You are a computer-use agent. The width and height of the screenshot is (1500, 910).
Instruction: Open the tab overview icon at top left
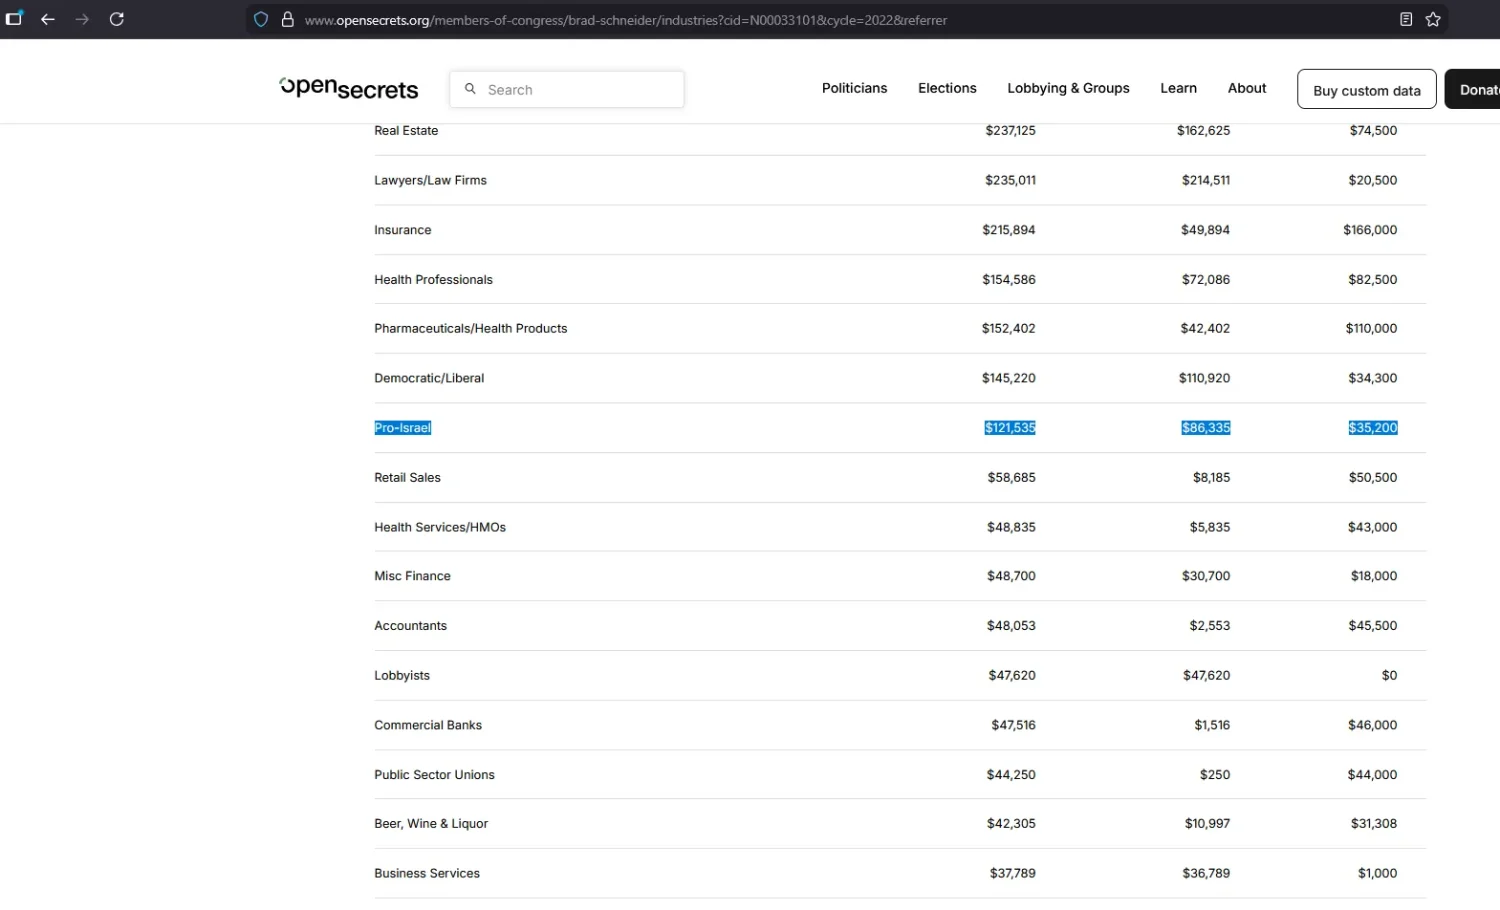(x=14, y=18)
